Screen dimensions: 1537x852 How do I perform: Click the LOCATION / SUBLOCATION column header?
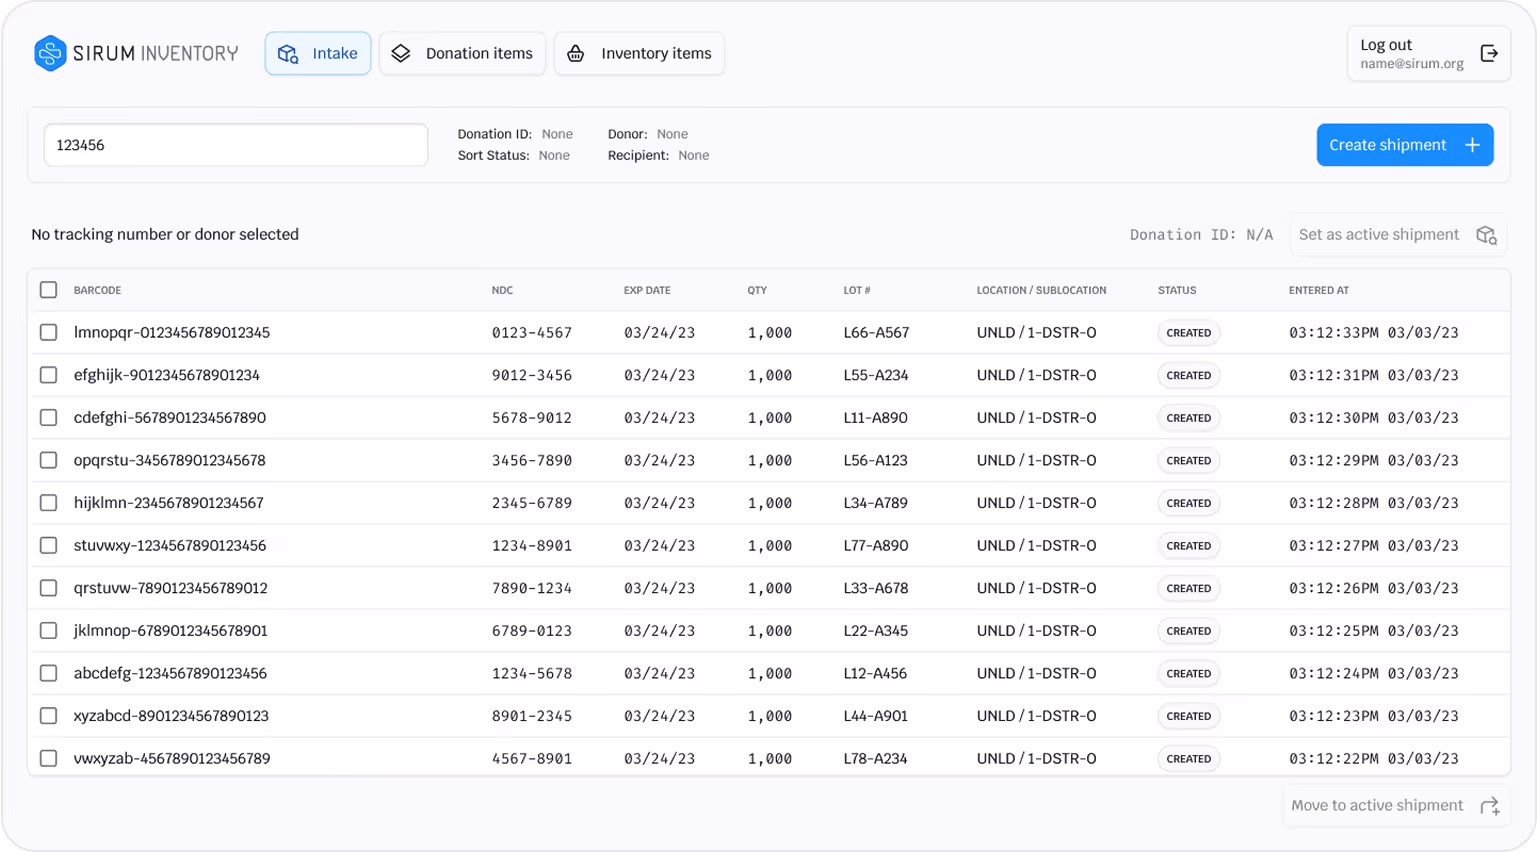[x=1041, y=290]
